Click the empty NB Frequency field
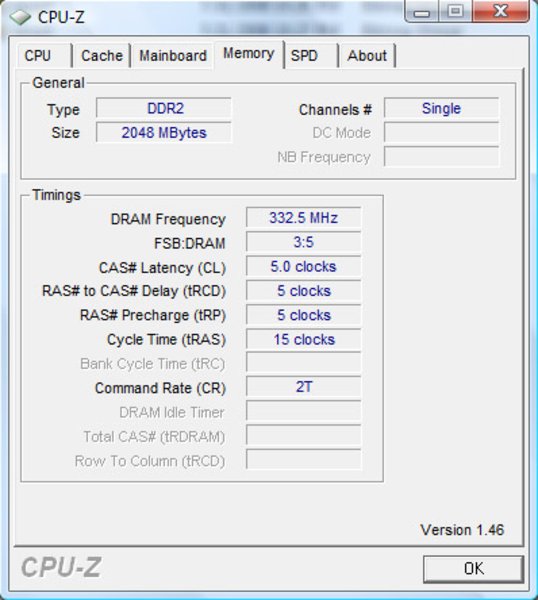538x600 pixels. tap(442, 157)
